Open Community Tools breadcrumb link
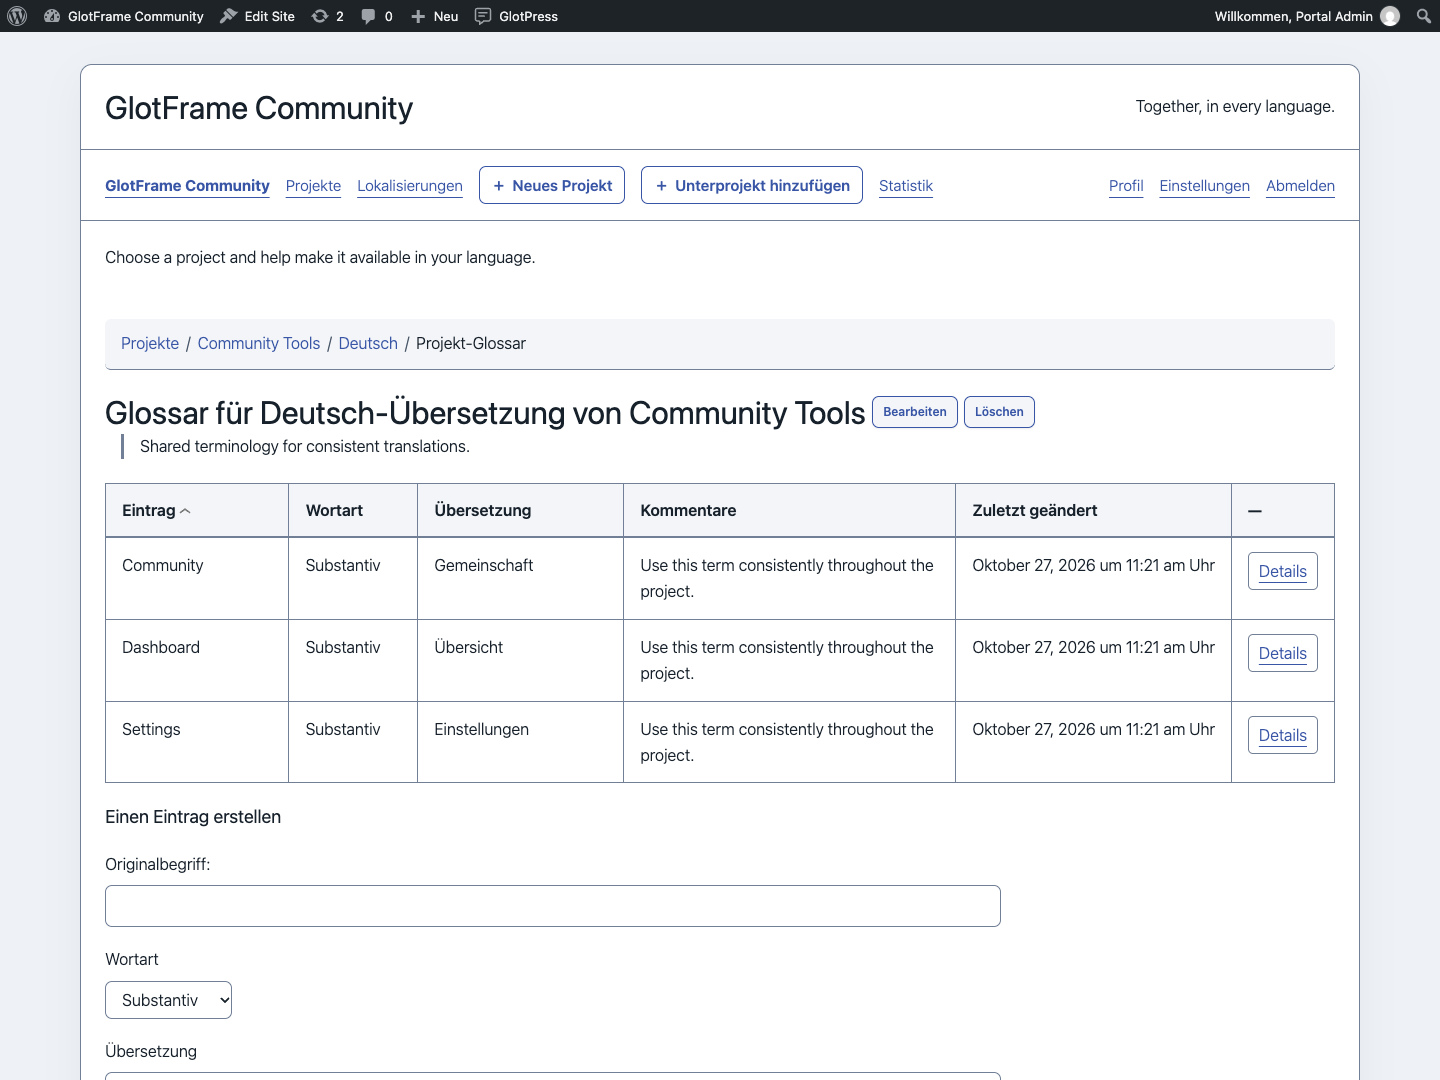Viewport: 1440px width, 1080px height. pos(259,343)
